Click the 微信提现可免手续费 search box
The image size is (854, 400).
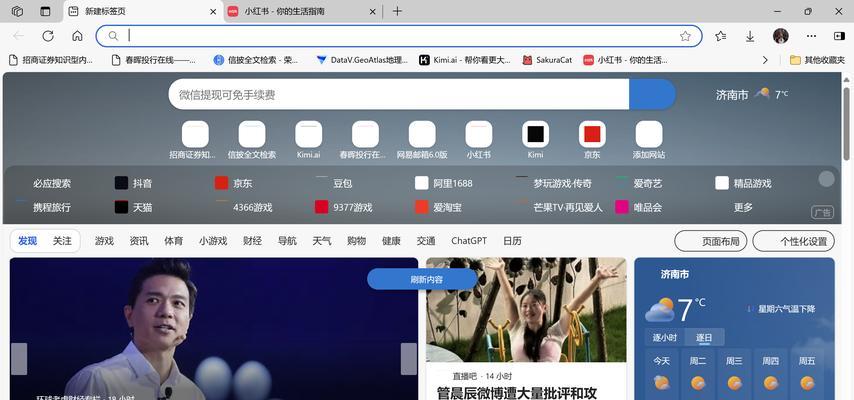click(399, 94)
